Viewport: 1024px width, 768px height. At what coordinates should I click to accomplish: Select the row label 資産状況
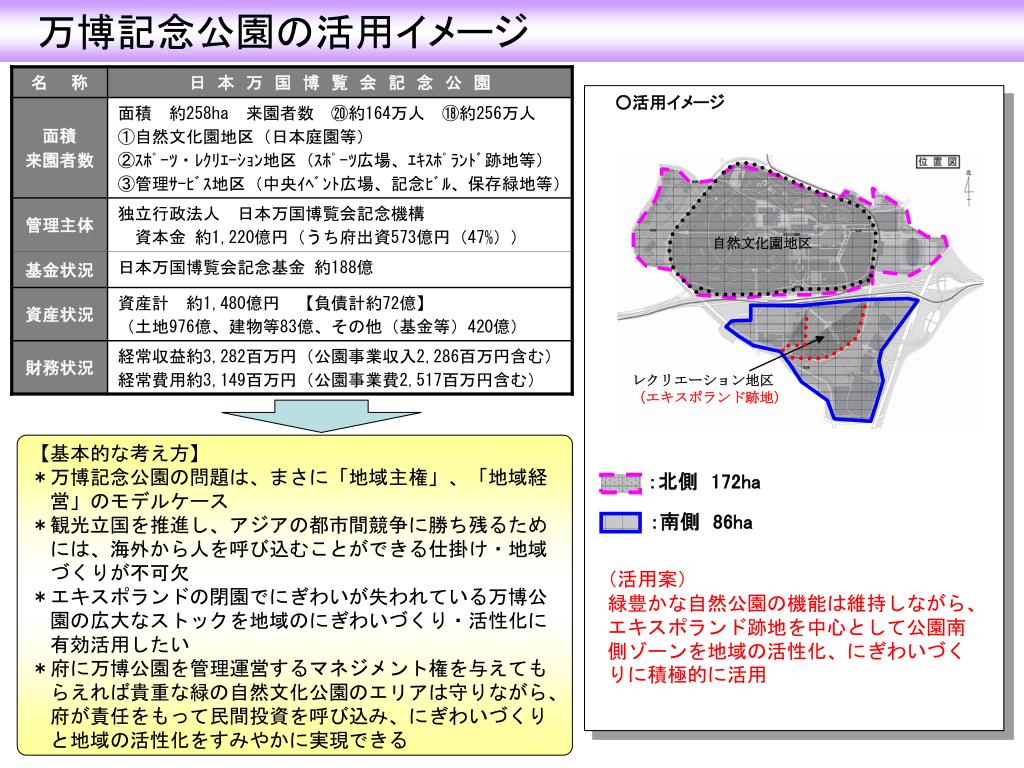click(x=59, y=315)
